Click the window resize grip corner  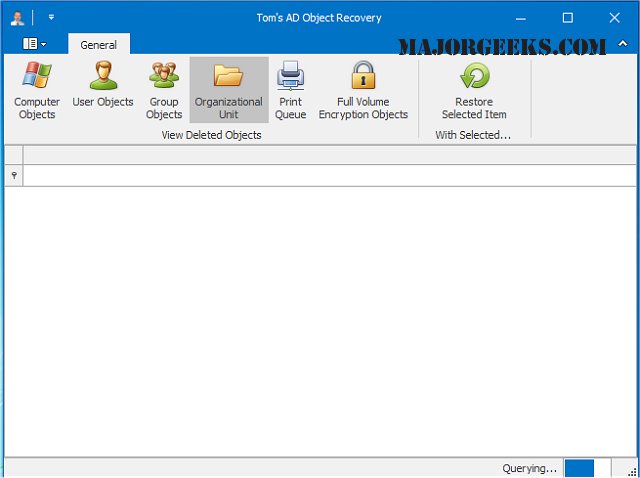click(x=632, y=472)
